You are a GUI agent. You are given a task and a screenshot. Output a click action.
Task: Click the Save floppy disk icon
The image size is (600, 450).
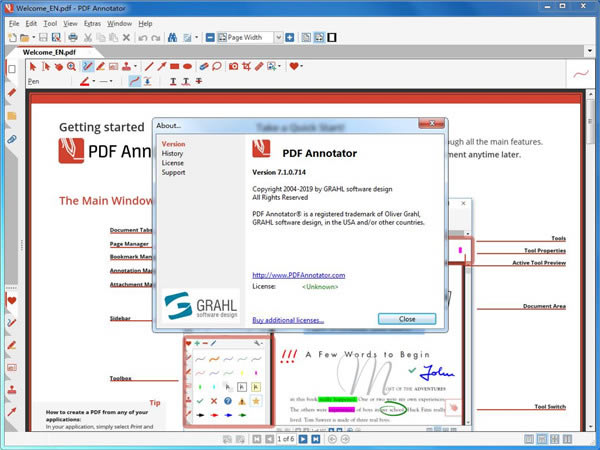(x=43, y=38)
